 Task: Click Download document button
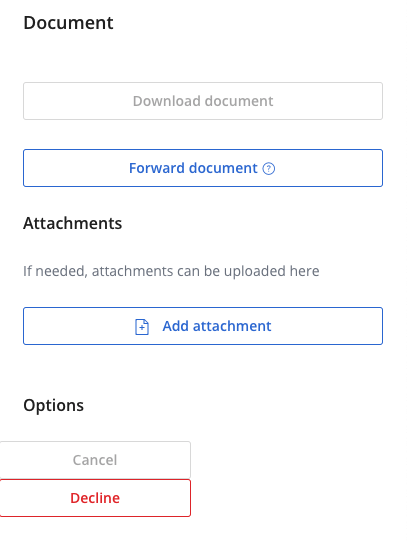pos(203,101)
